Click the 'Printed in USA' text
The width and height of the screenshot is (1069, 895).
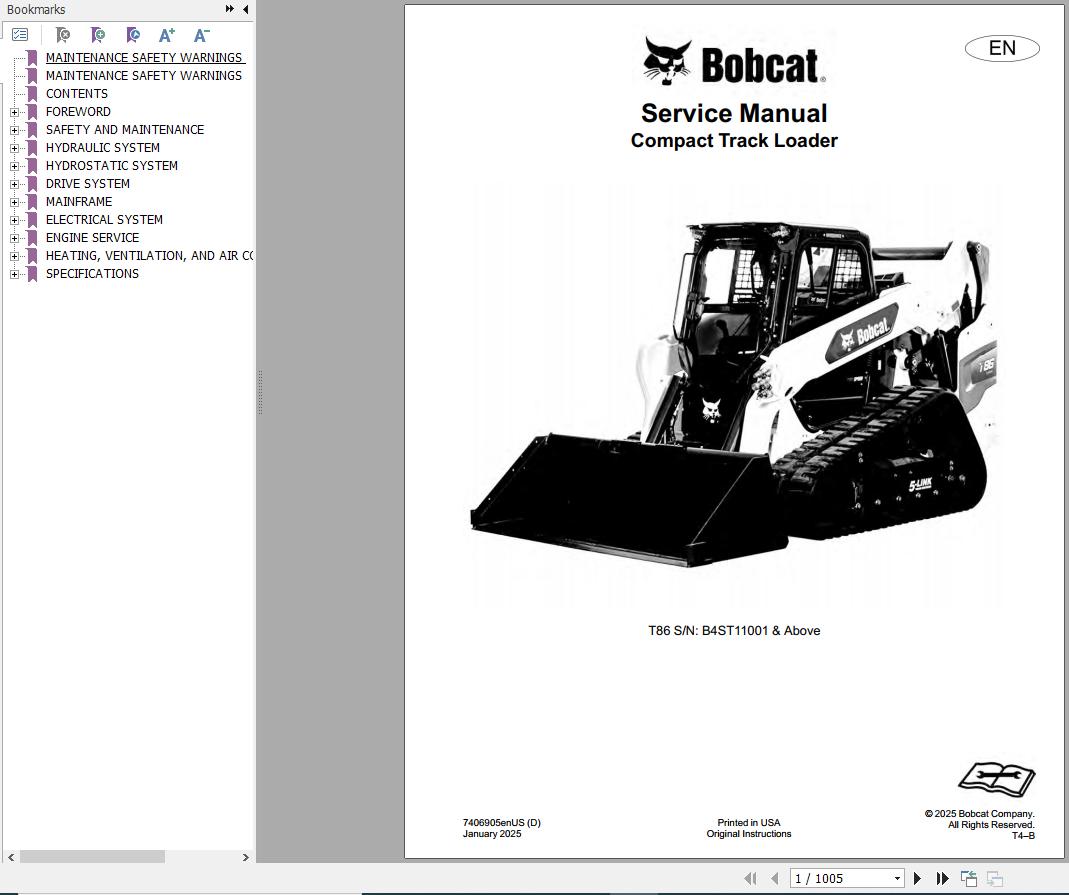749,823
